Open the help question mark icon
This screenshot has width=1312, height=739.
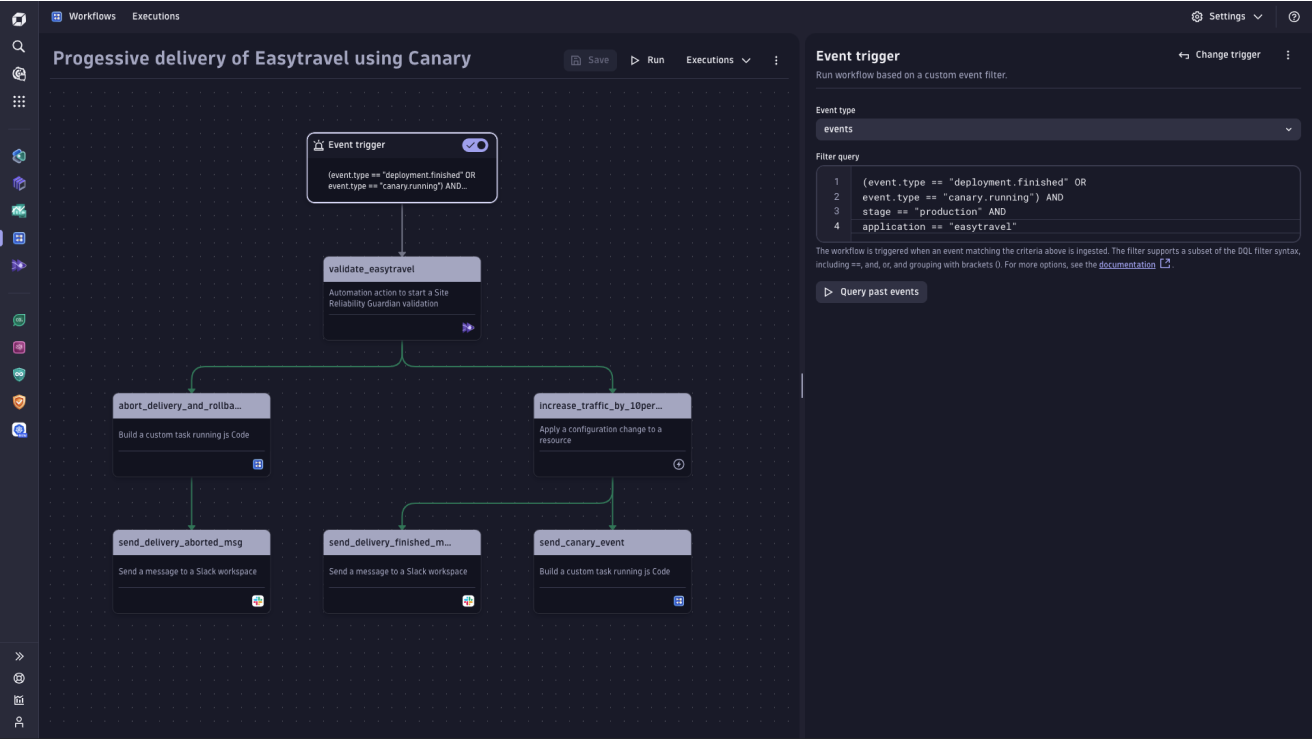(1294, 17)
